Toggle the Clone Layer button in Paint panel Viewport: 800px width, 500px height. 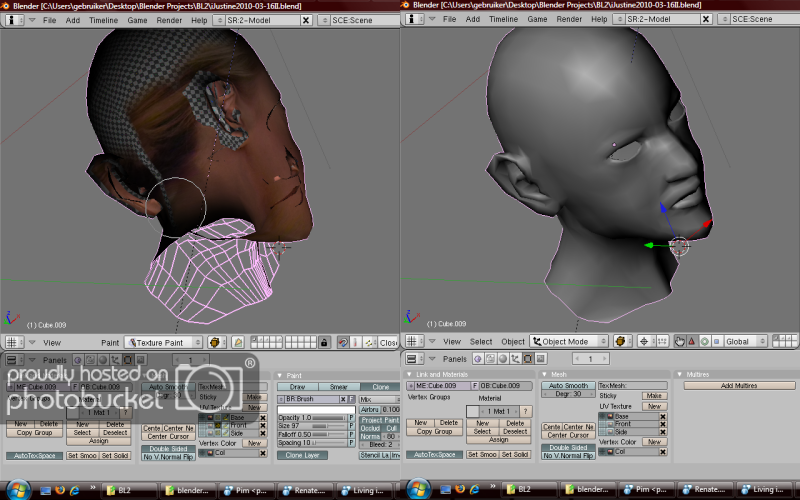coord(303,455)
